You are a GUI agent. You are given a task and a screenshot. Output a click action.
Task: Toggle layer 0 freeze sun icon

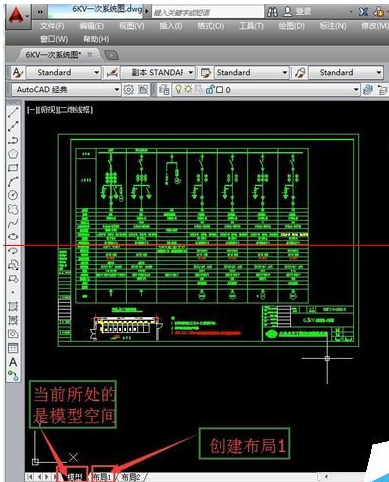click(188, 89)
